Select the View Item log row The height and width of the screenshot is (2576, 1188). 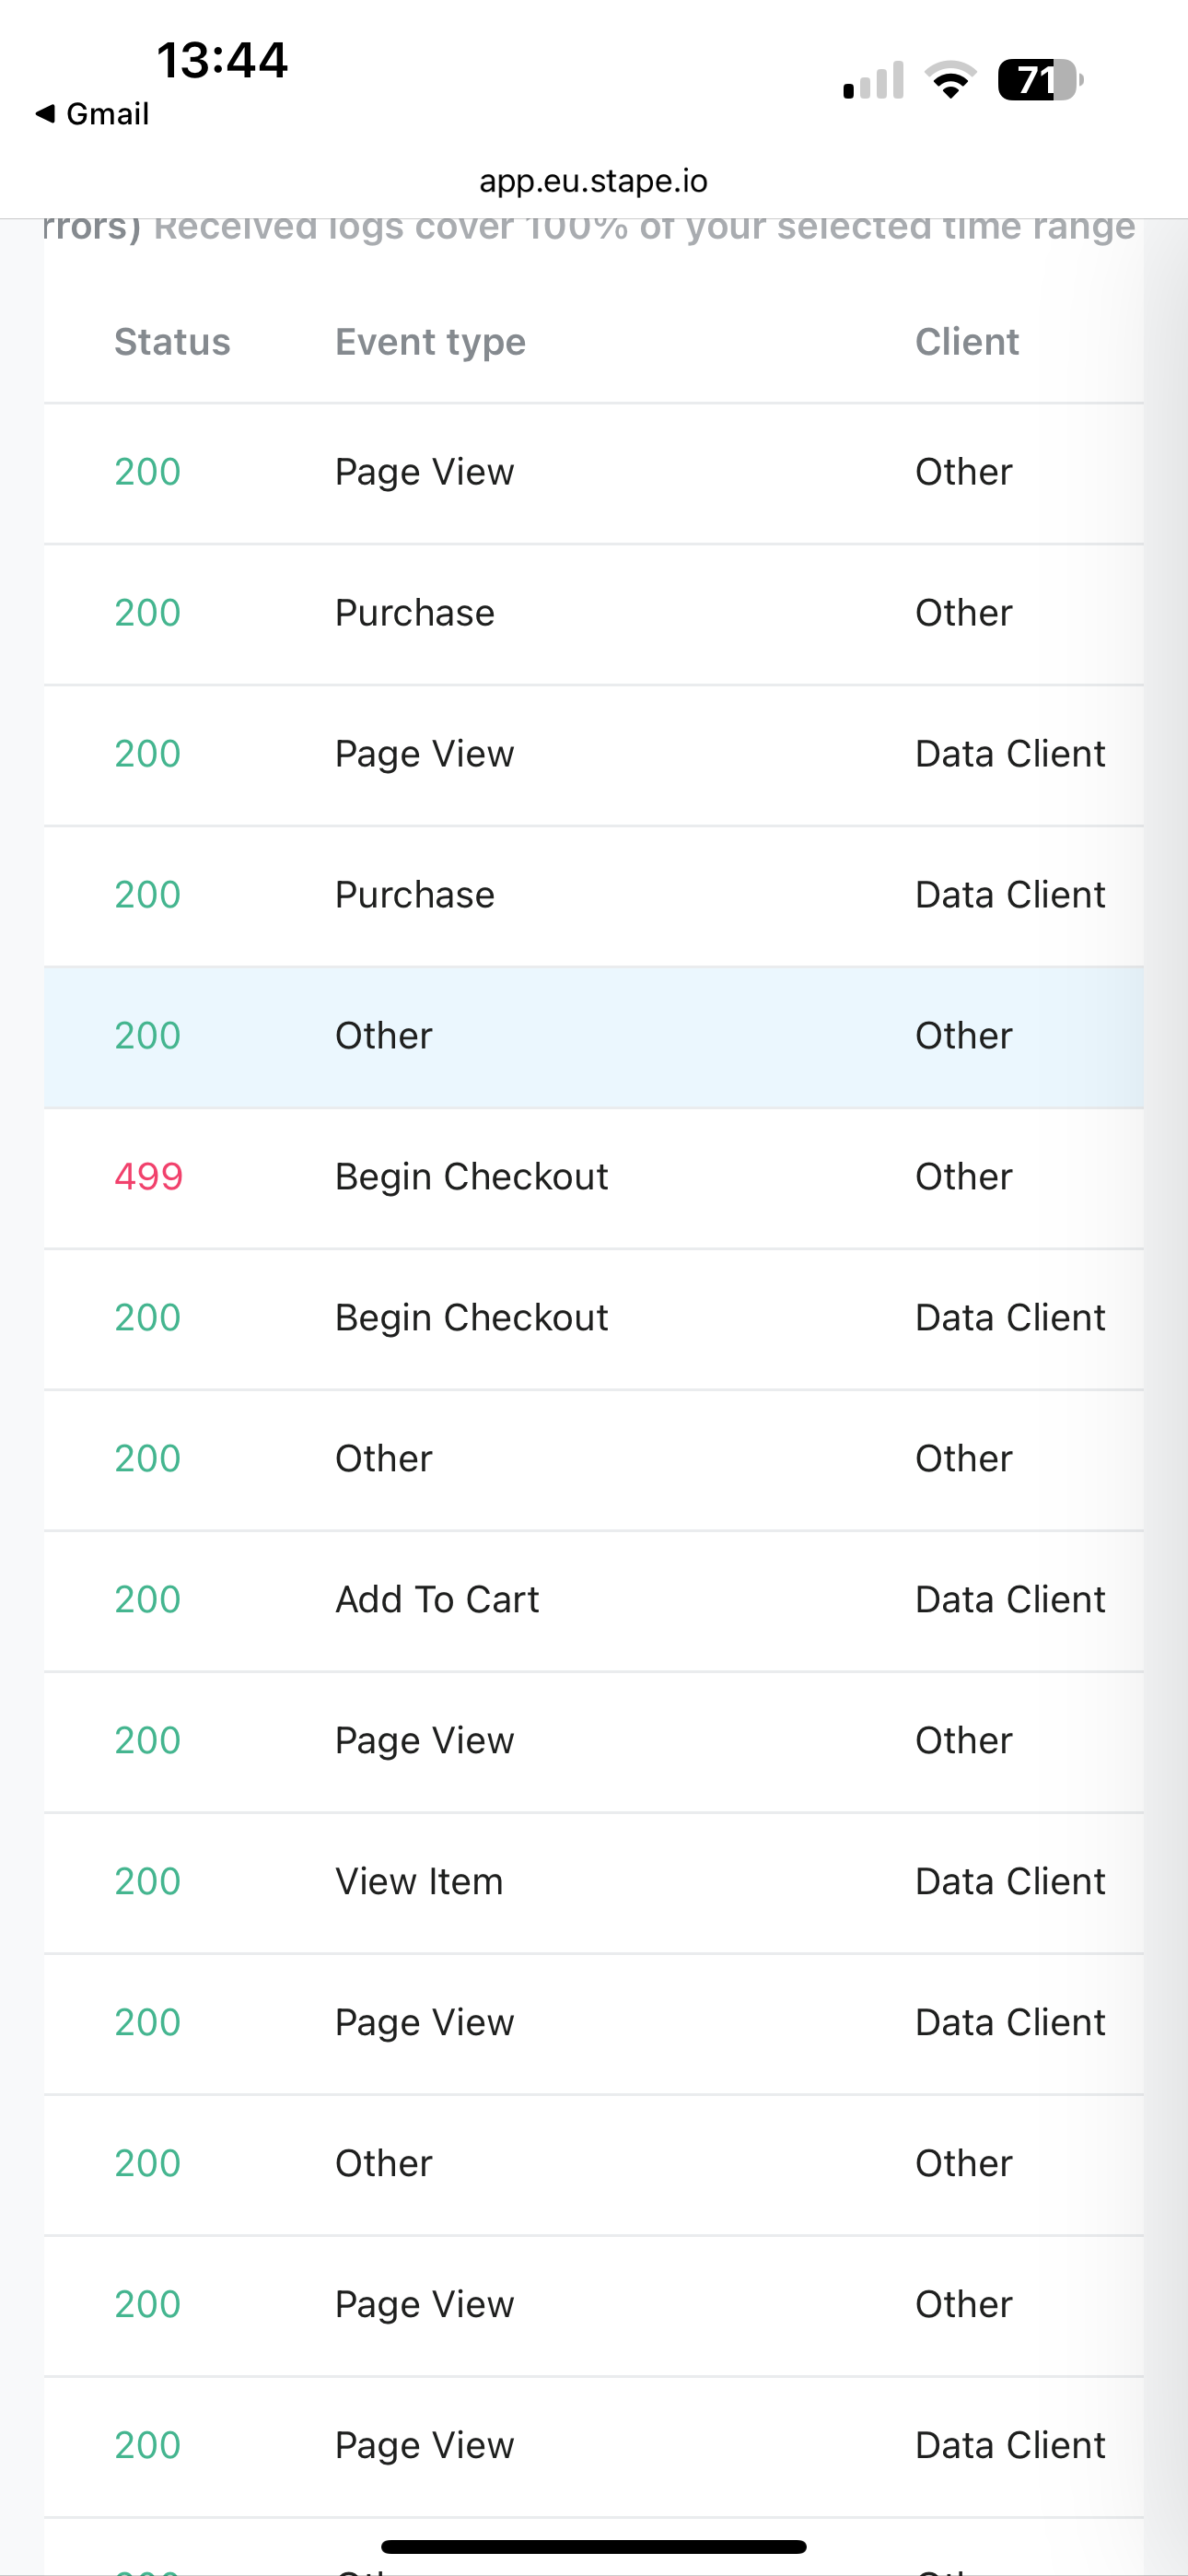pyautogui.click(x=594, y=1883)
